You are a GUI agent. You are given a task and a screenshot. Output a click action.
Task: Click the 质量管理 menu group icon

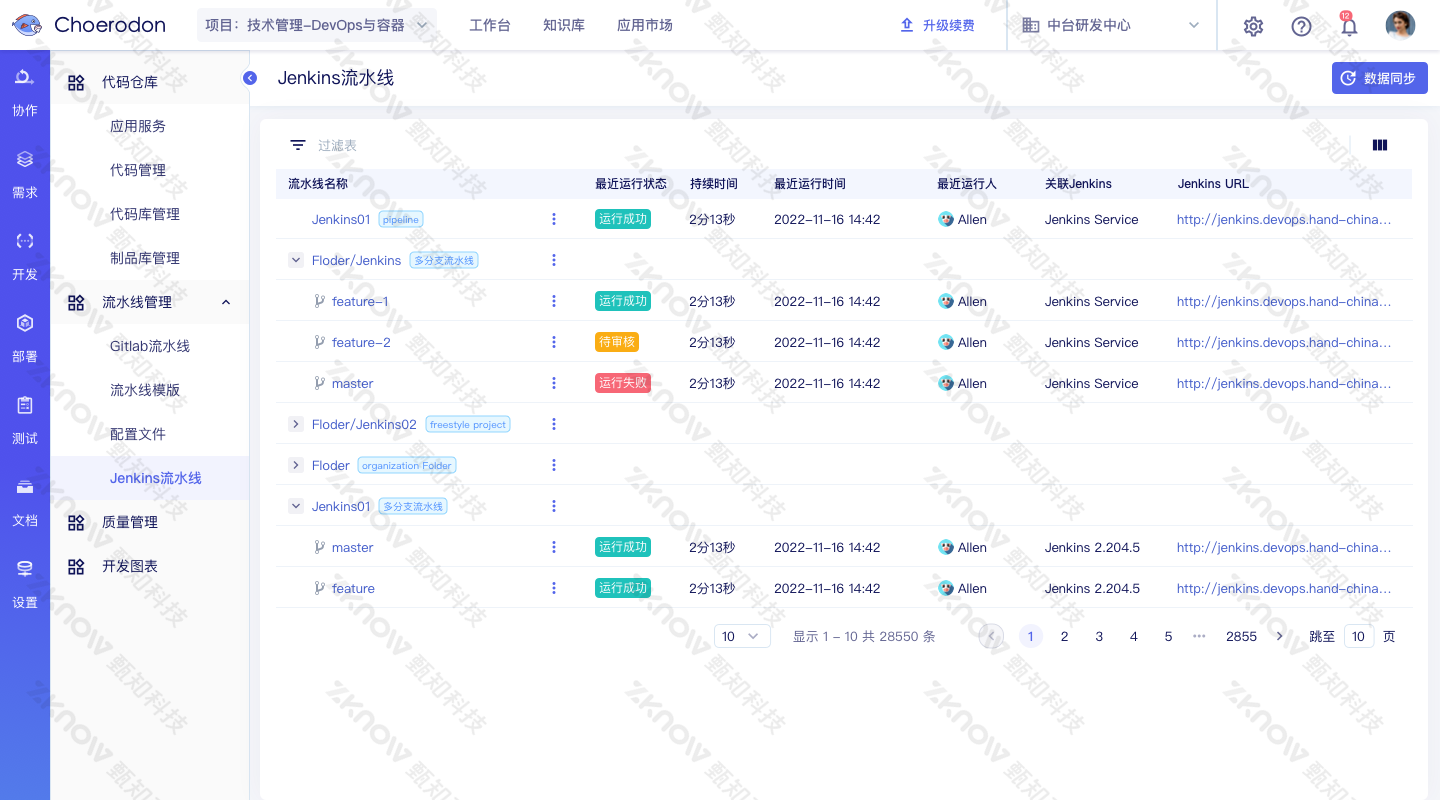(x=76, y=522)
